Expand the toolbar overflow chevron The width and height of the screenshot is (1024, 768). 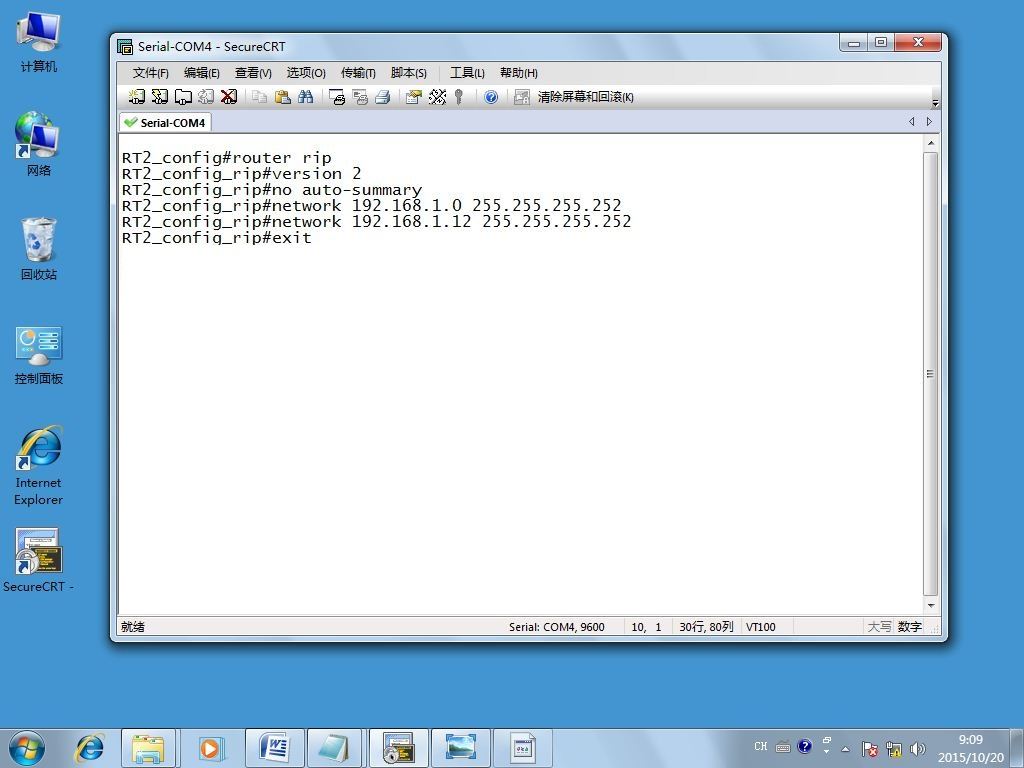(935, 103)
